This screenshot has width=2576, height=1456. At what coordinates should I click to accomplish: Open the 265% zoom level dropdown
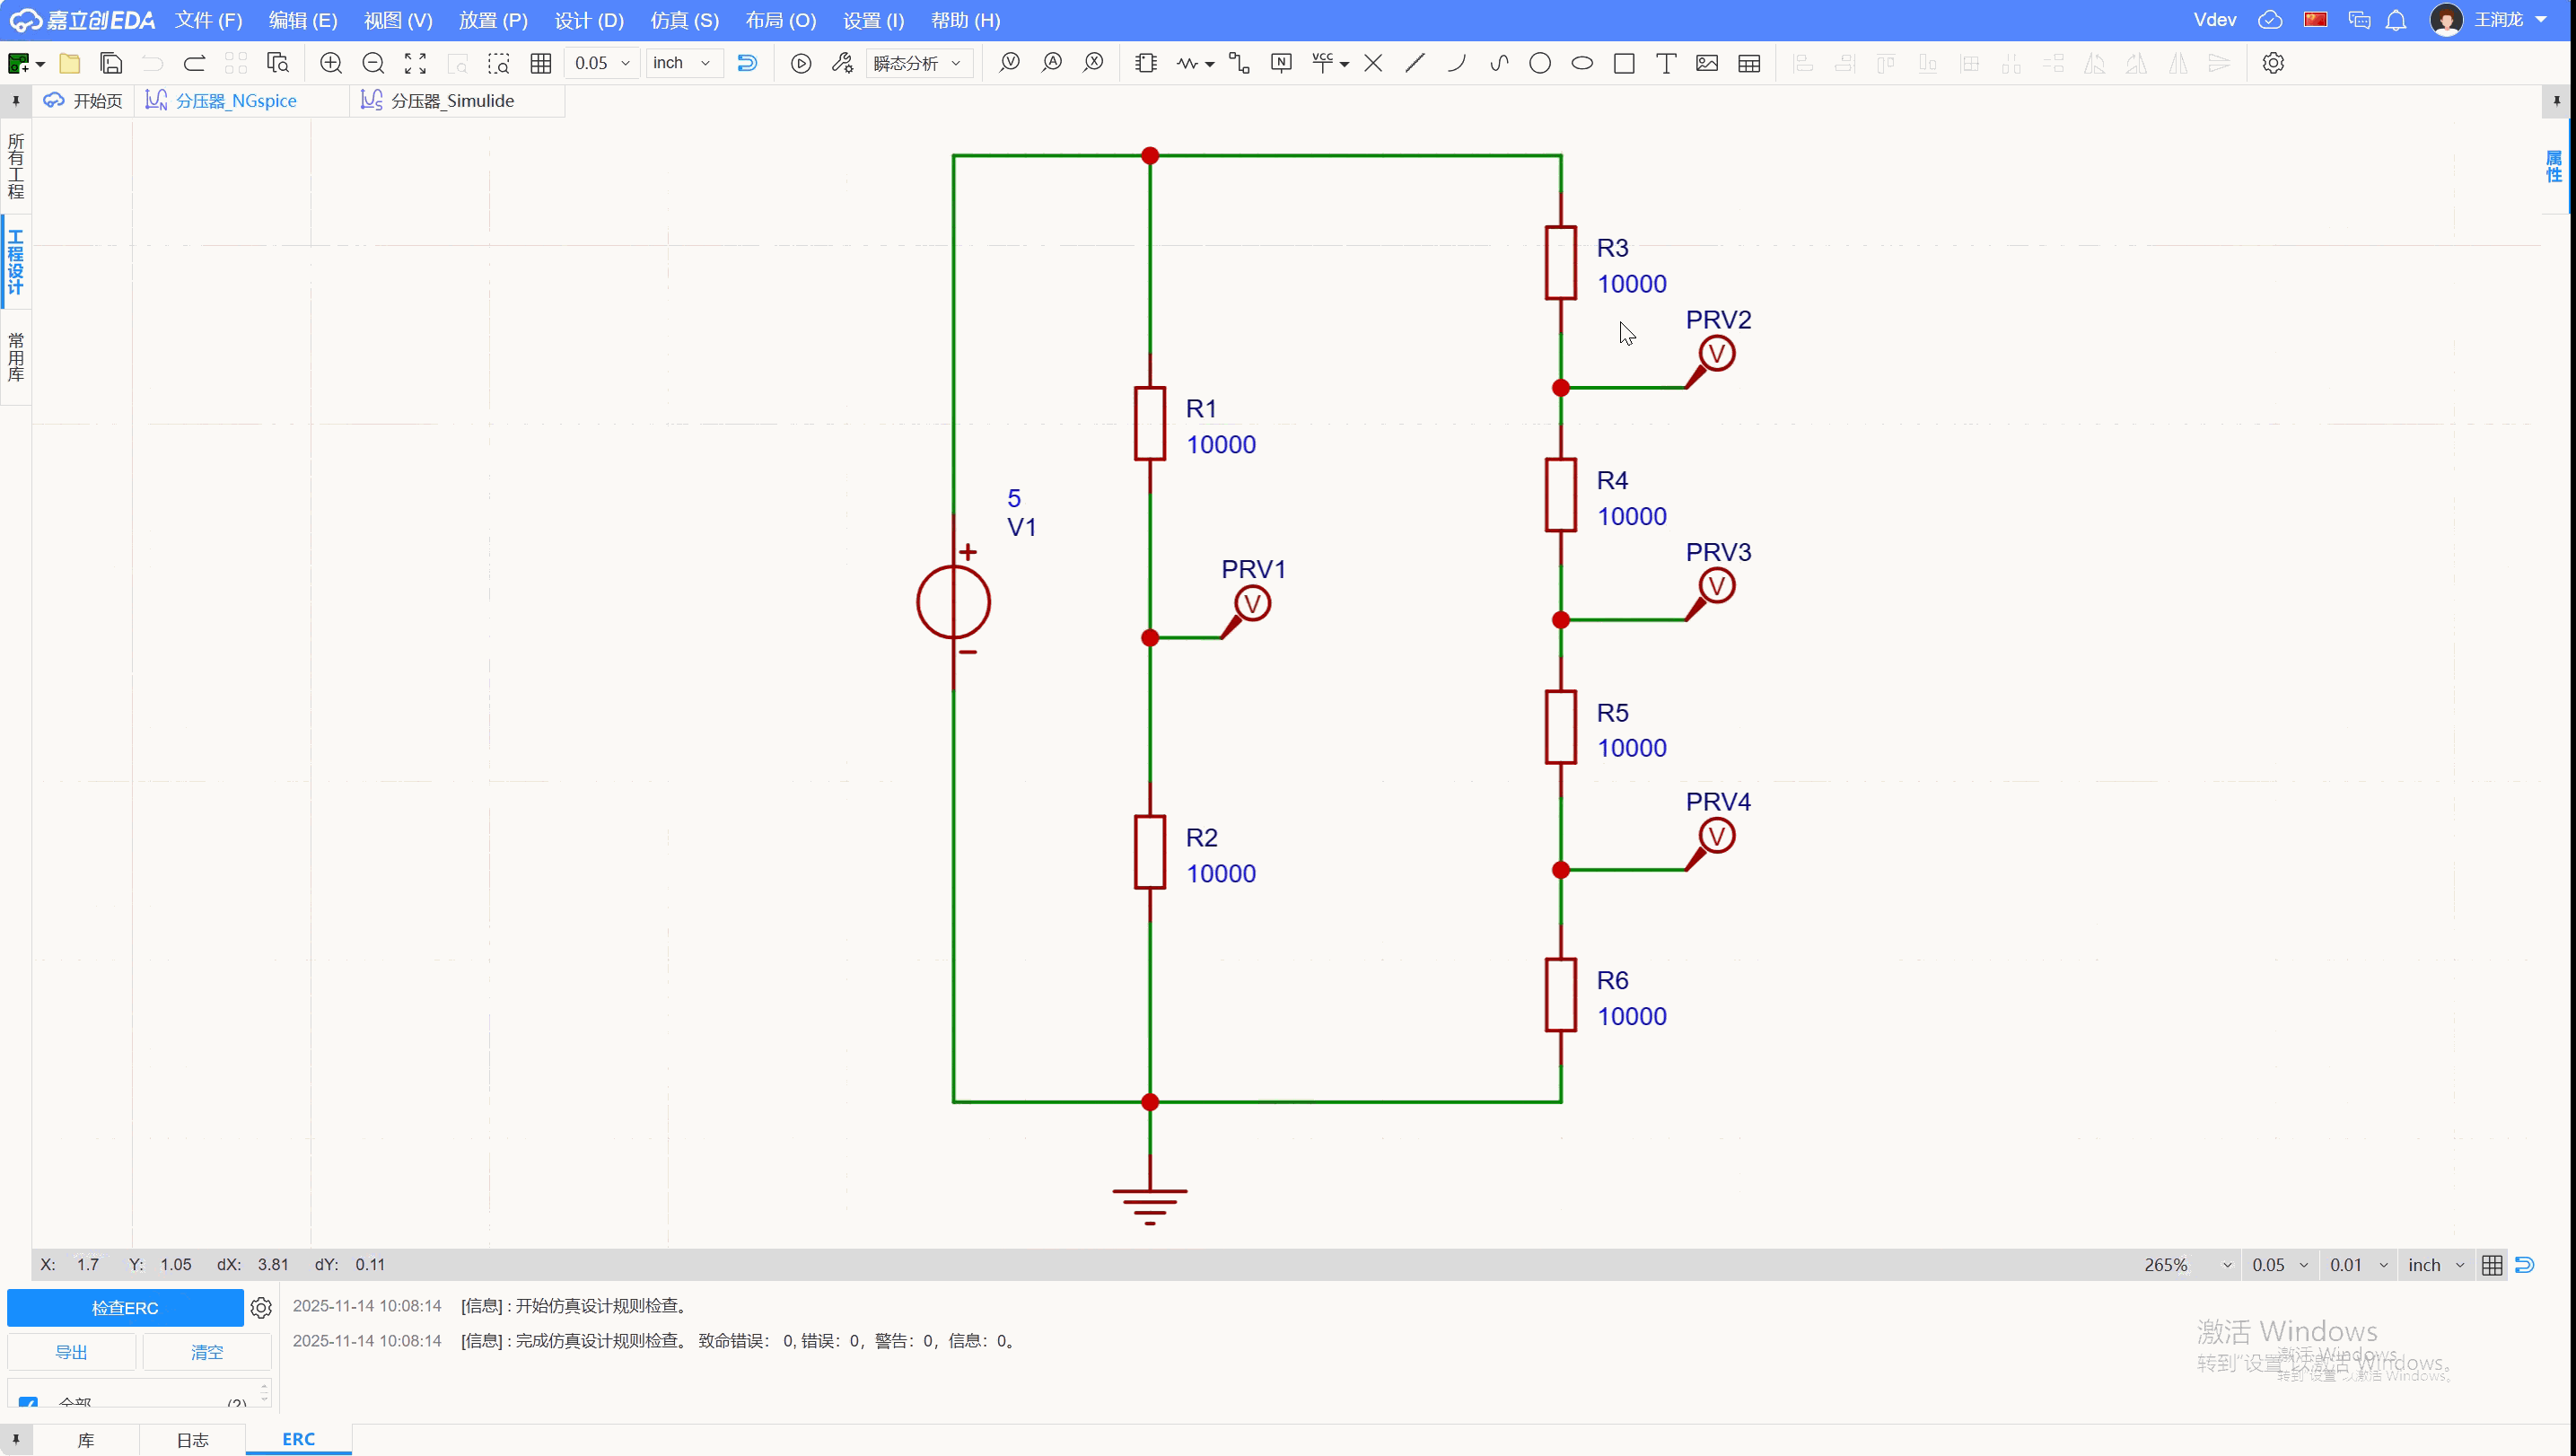click(2187, 1265)
